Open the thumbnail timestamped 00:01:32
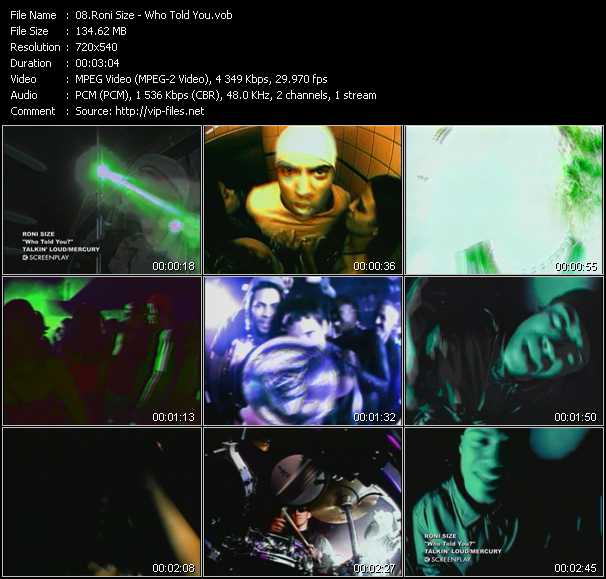The width and height of the screenshot is (606, 579). pyautogui.click(x=303, y=351)
